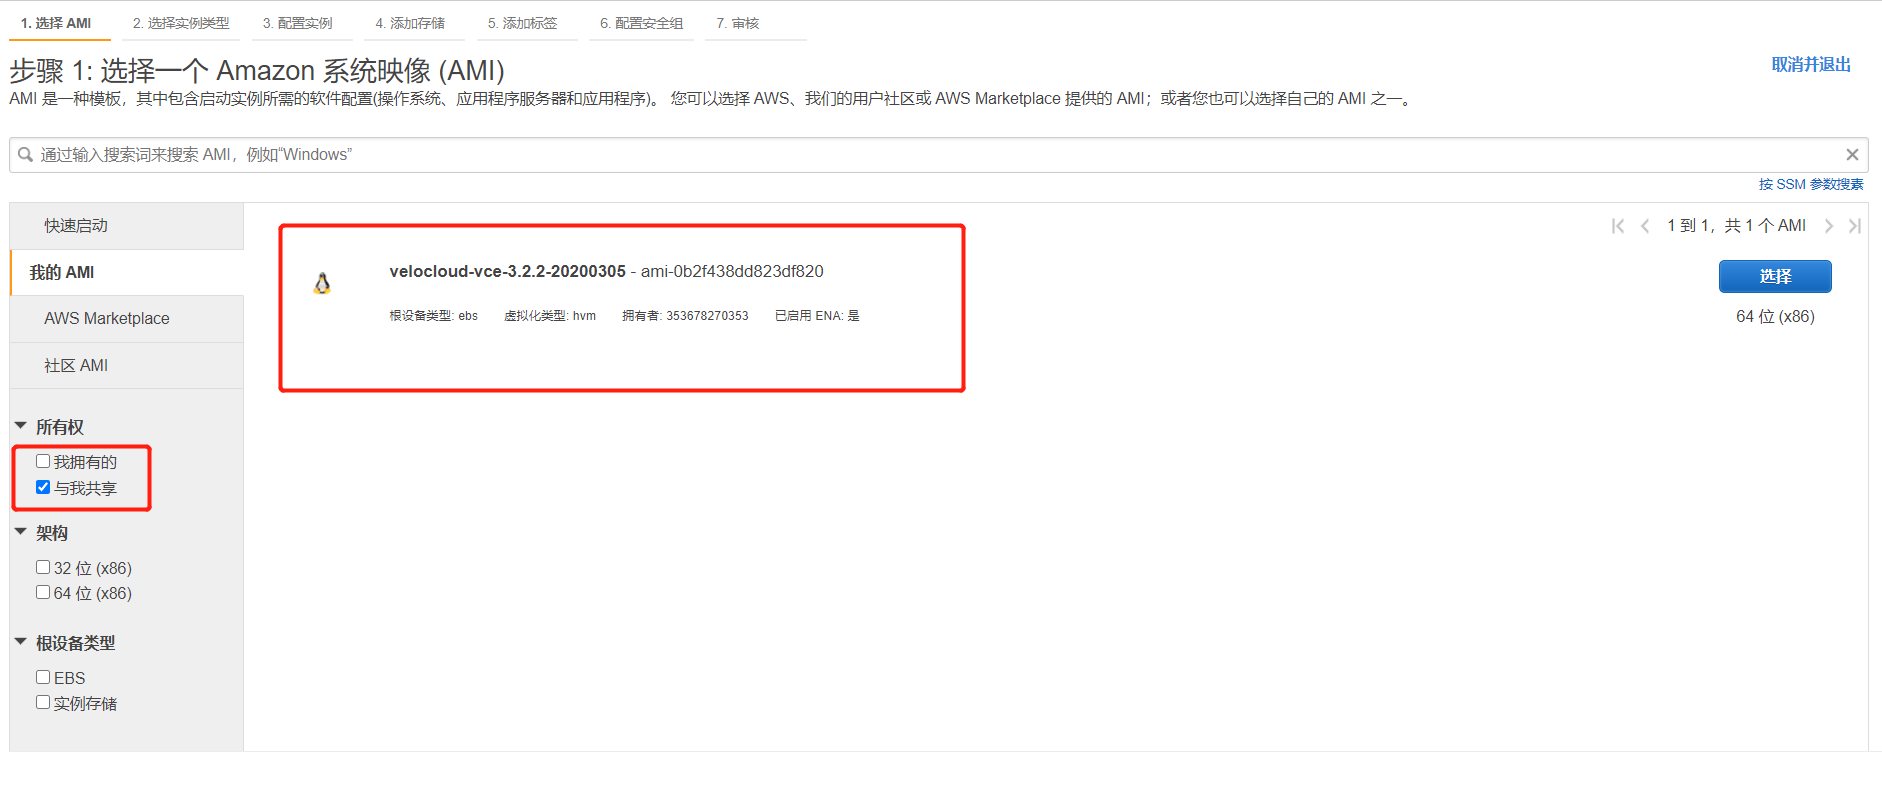Go to first page of AMI results
This screenshot has width=1882, height=809.
[1618, 226]
